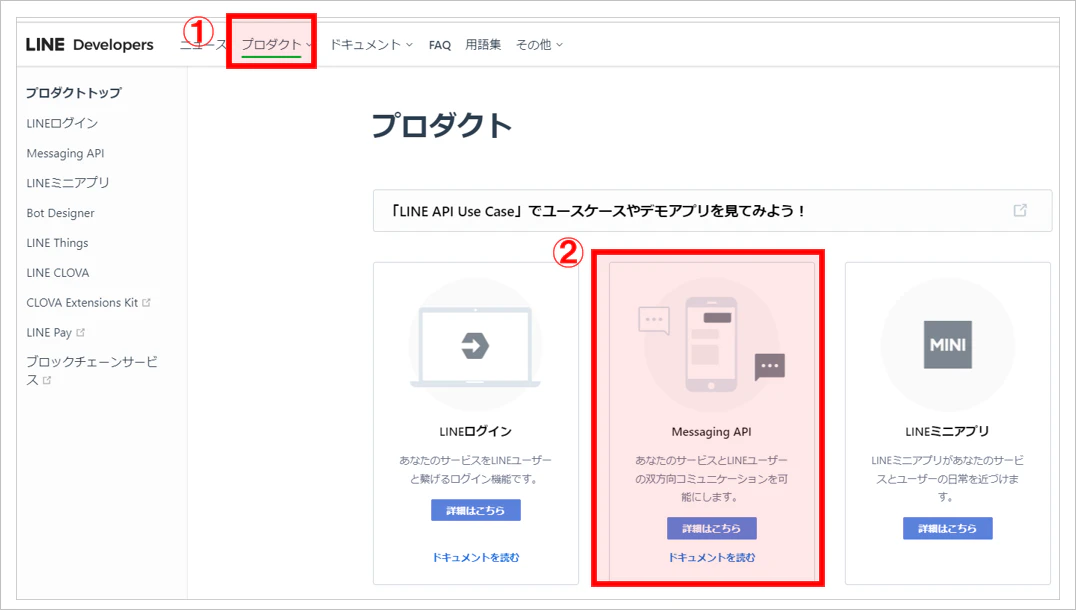Open LINE Pay sidebar link

(49, 332)
